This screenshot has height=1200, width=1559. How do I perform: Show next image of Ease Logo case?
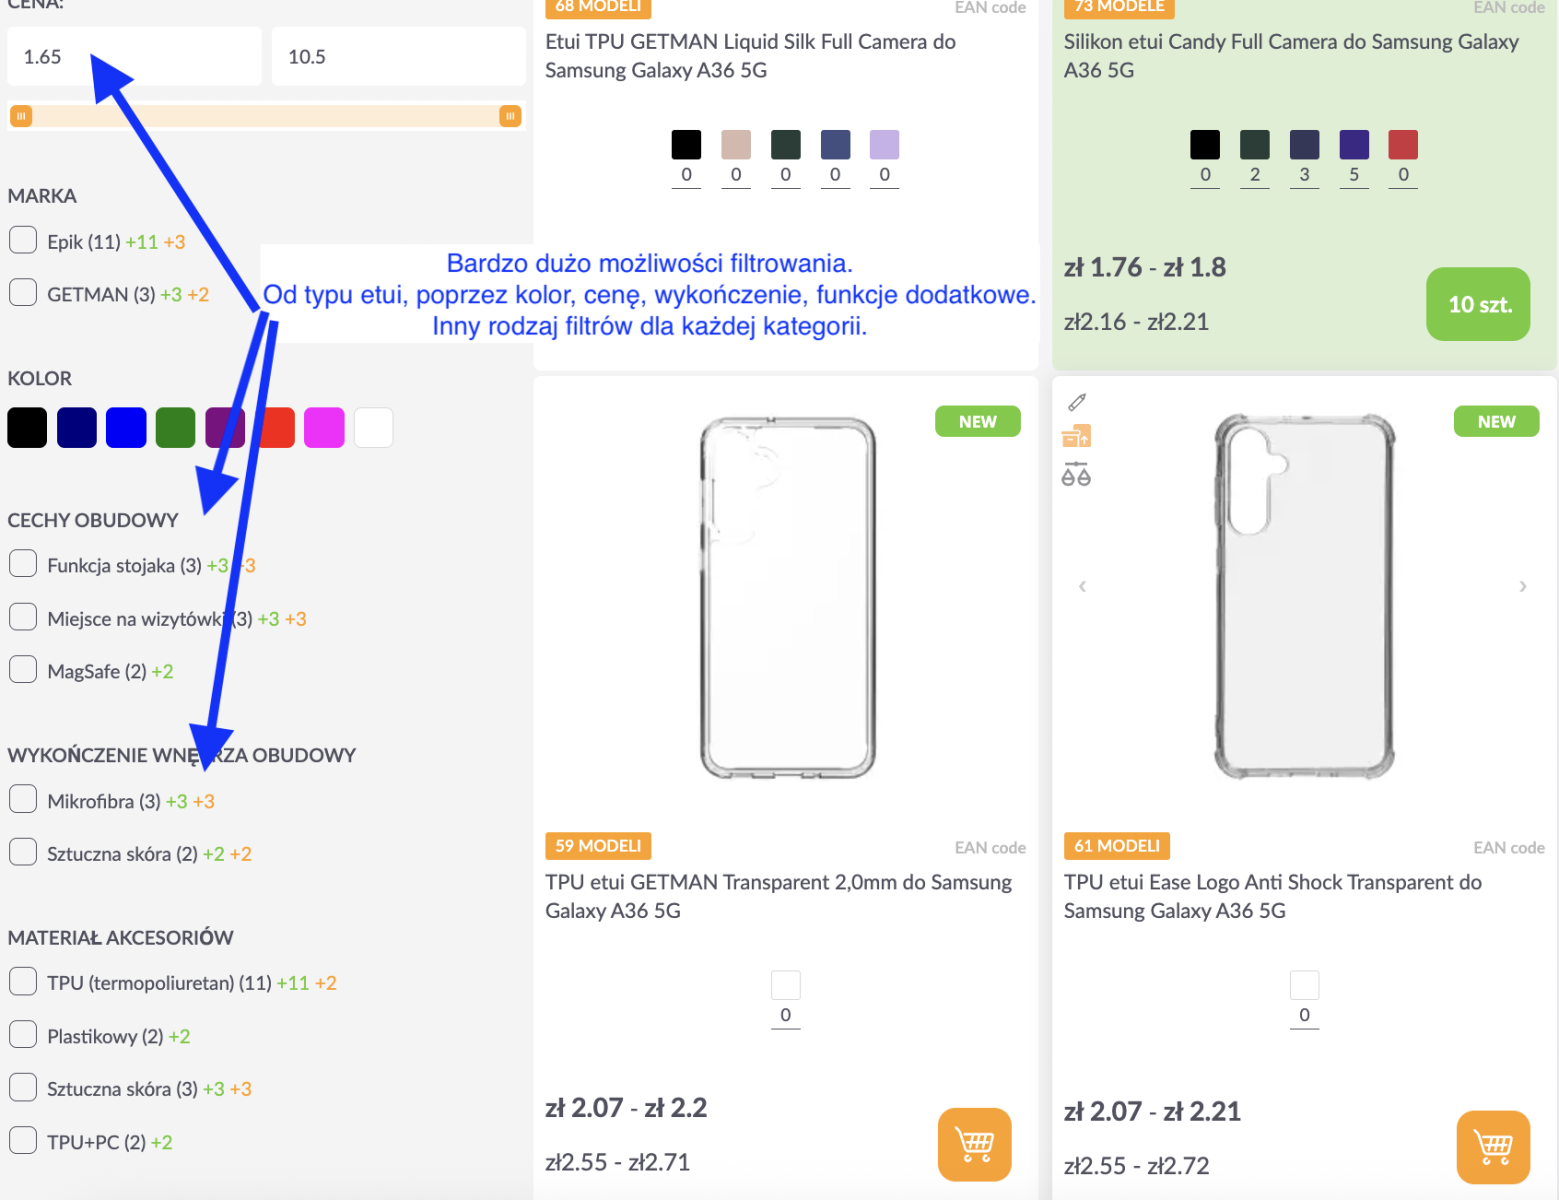[1522, 587]
